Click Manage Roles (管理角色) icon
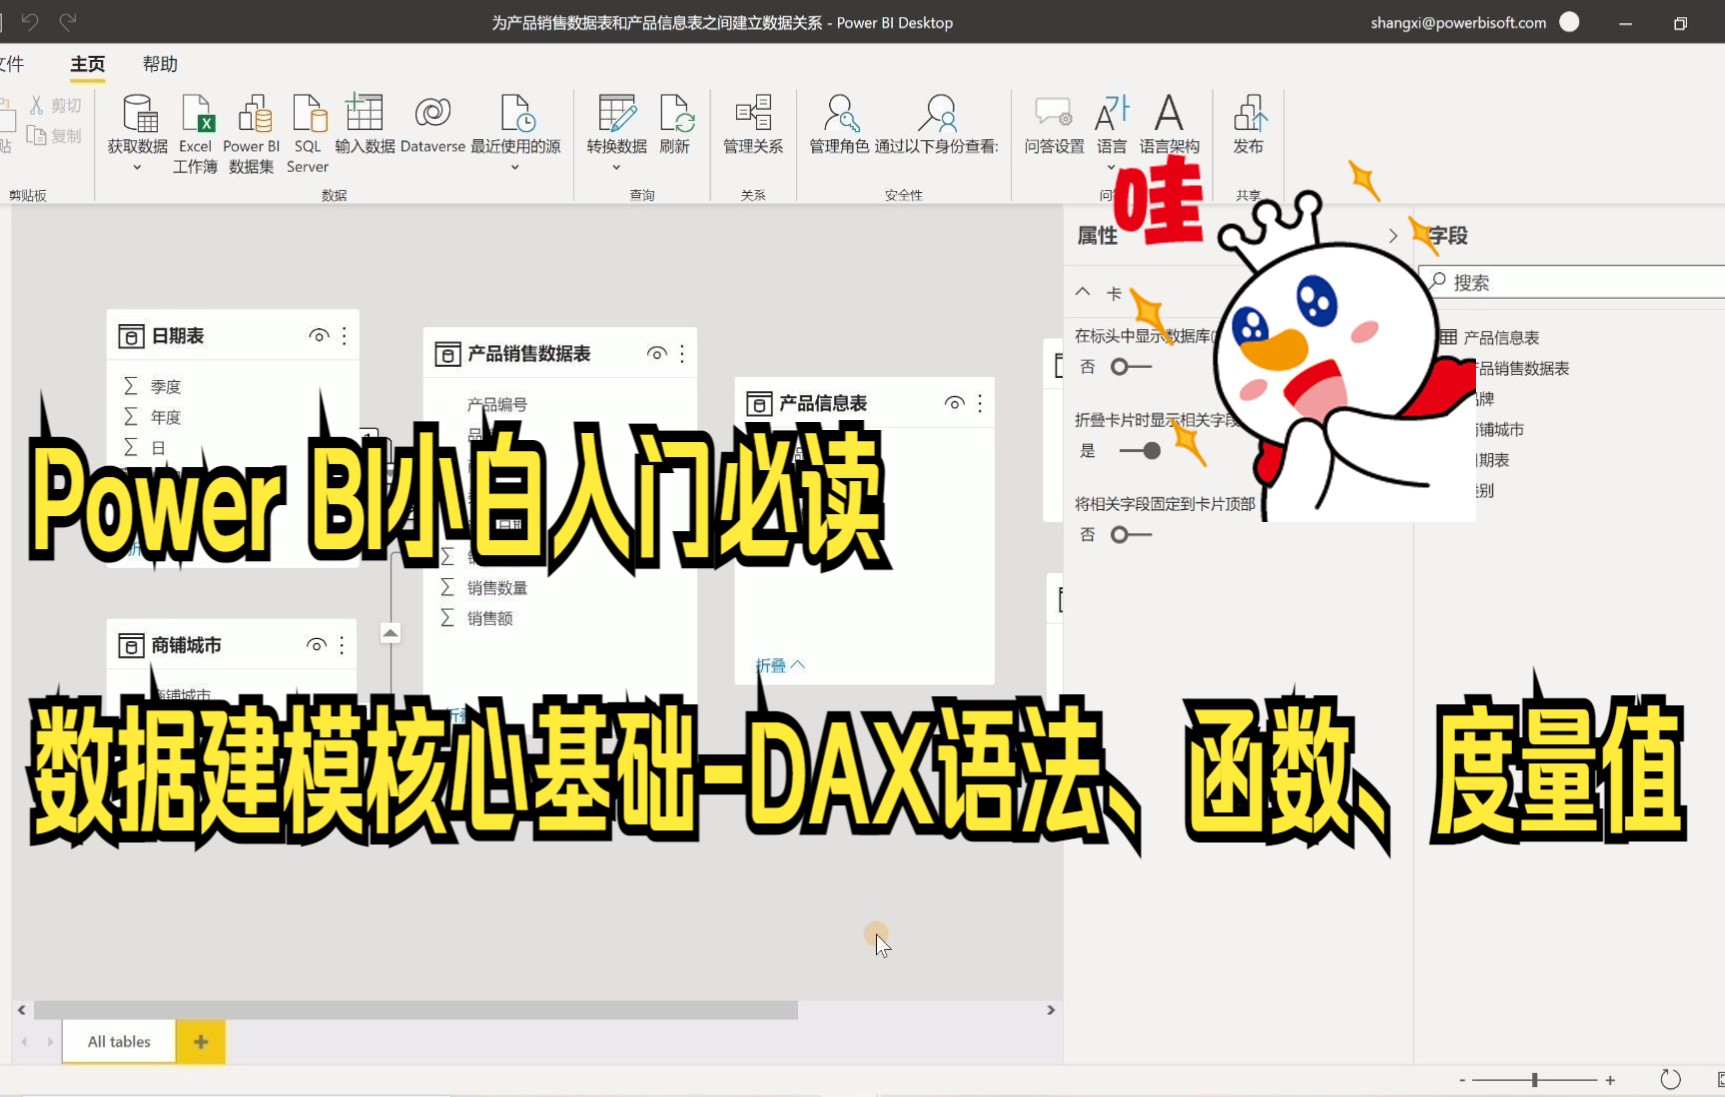 (841, 113)
